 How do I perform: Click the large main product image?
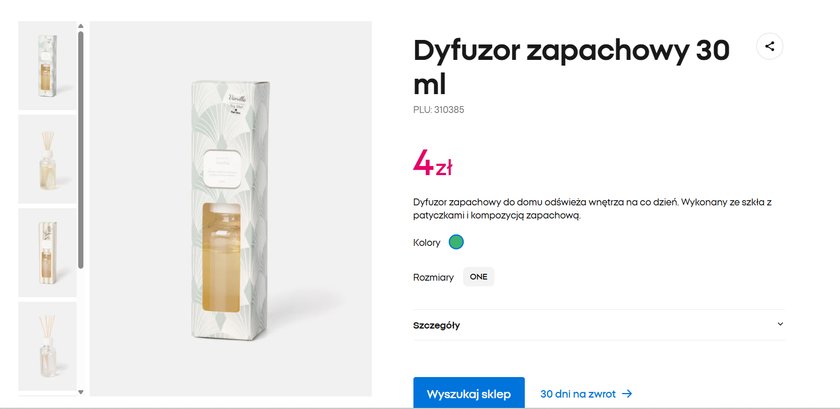tap(231, 208)
